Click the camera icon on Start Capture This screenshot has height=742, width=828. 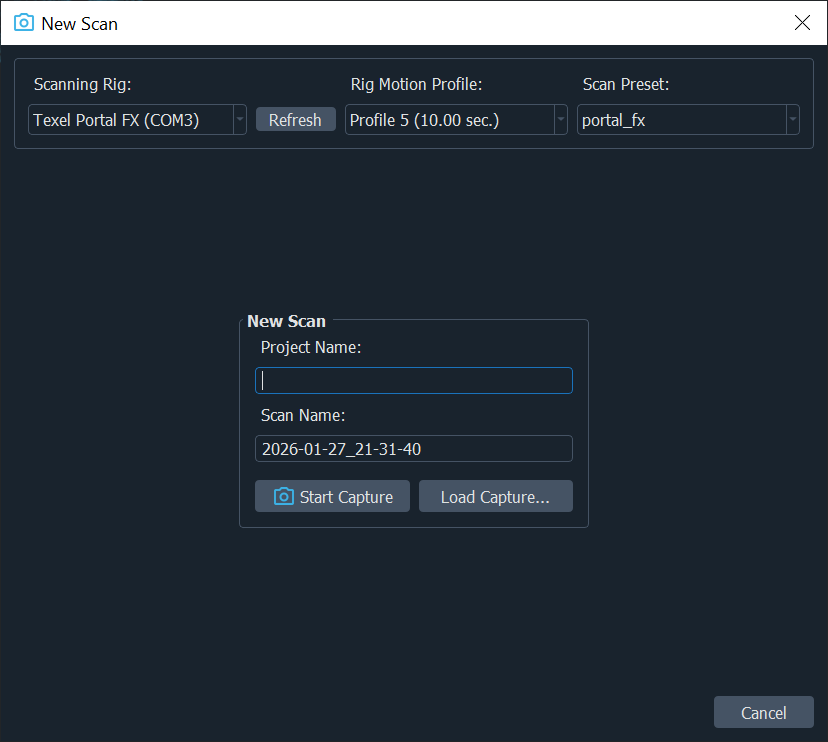pos(284,497)
